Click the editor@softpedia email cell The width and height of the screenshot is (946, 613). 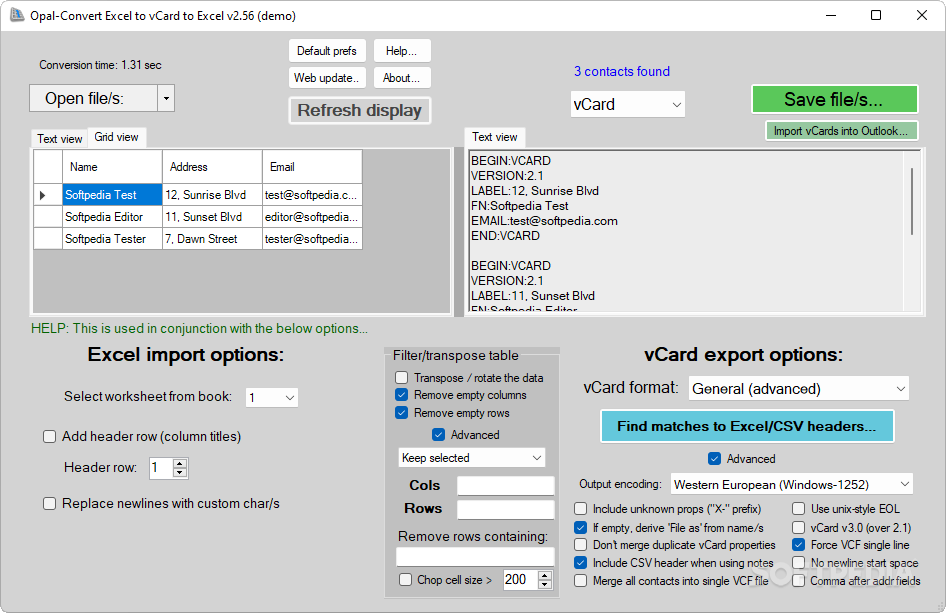point(312,217)
